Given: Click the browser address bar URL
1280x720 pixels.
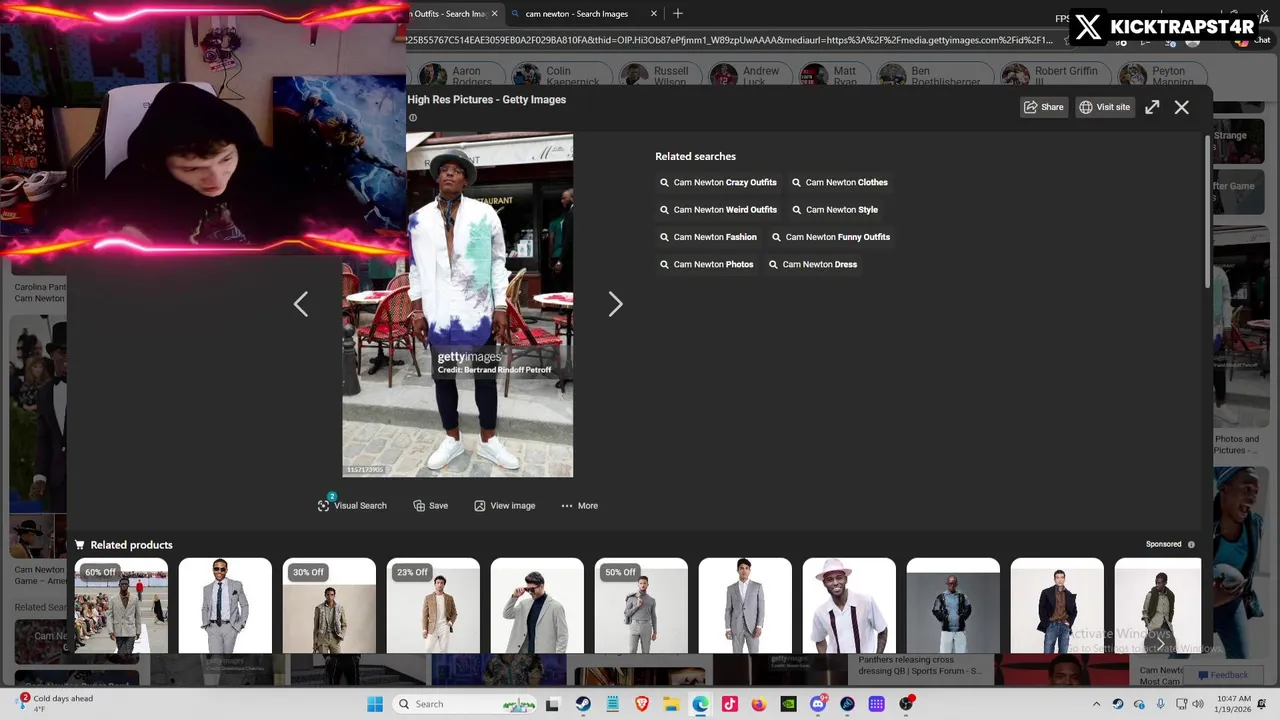Looking at the screenshot, I should pyautogui.click(x=729, y=40).
